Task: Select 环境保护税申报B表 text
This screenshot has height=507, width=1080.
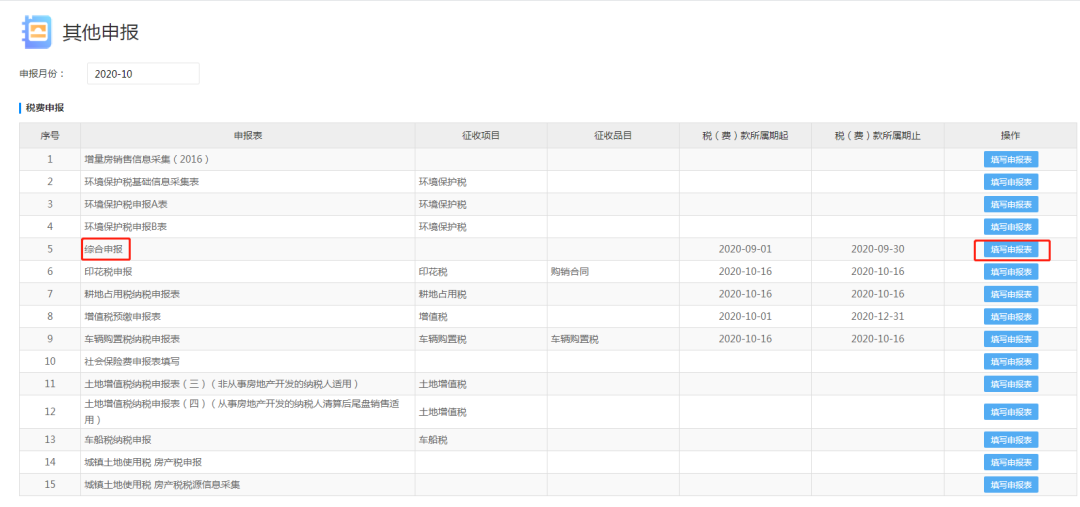Action: tap(126, 227)
